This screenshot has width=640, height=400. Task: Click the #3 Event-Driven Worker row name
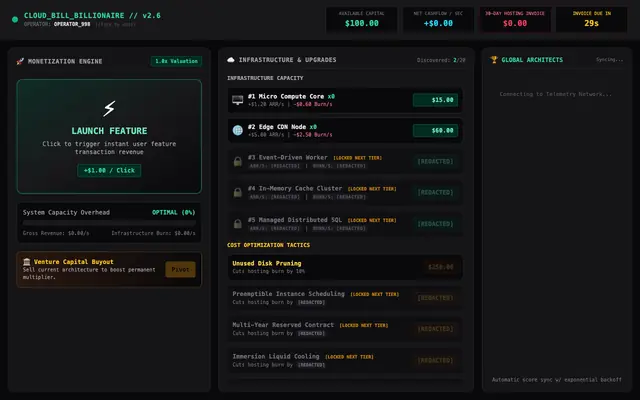tap(287, 158)
